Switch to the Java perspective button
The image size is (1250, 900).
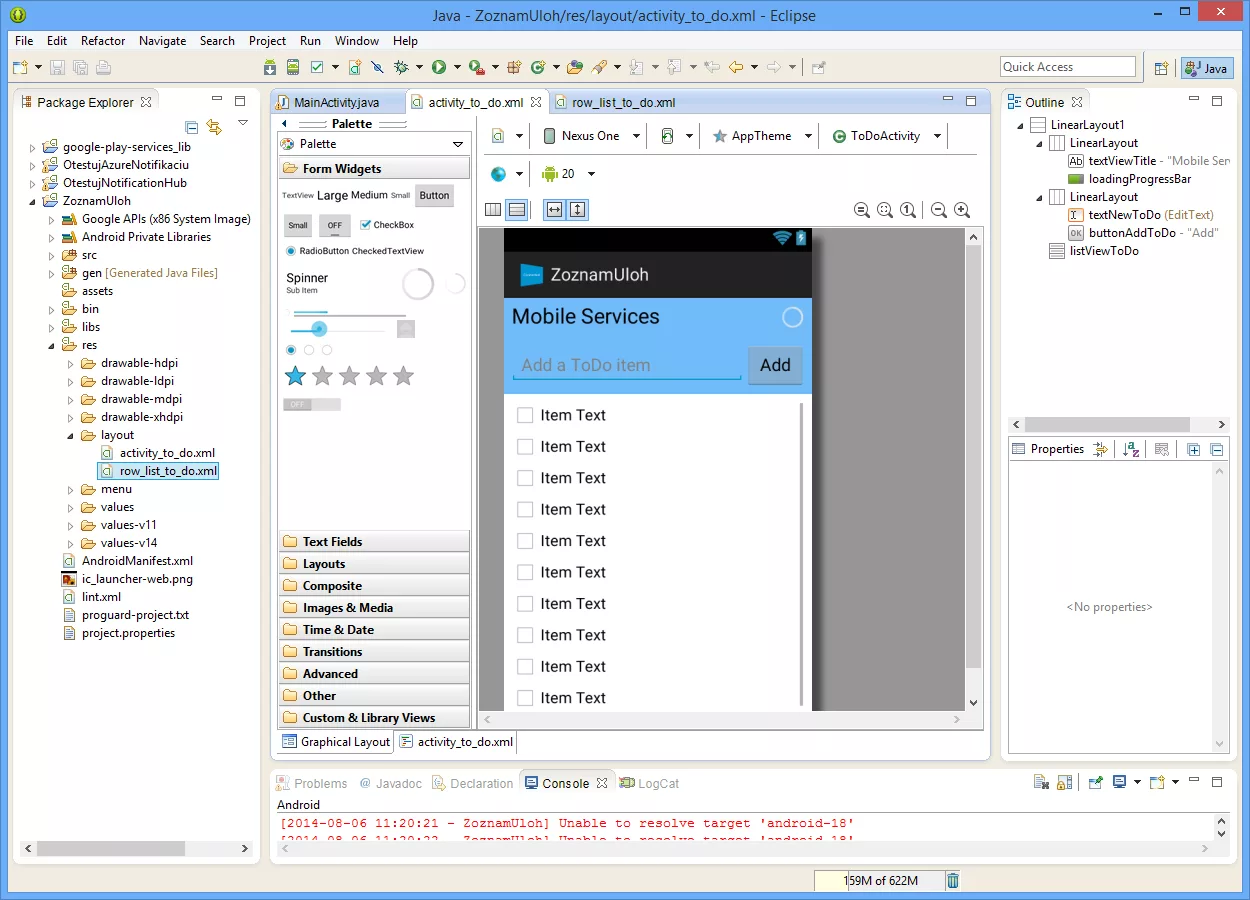(x=1206, y=68)
